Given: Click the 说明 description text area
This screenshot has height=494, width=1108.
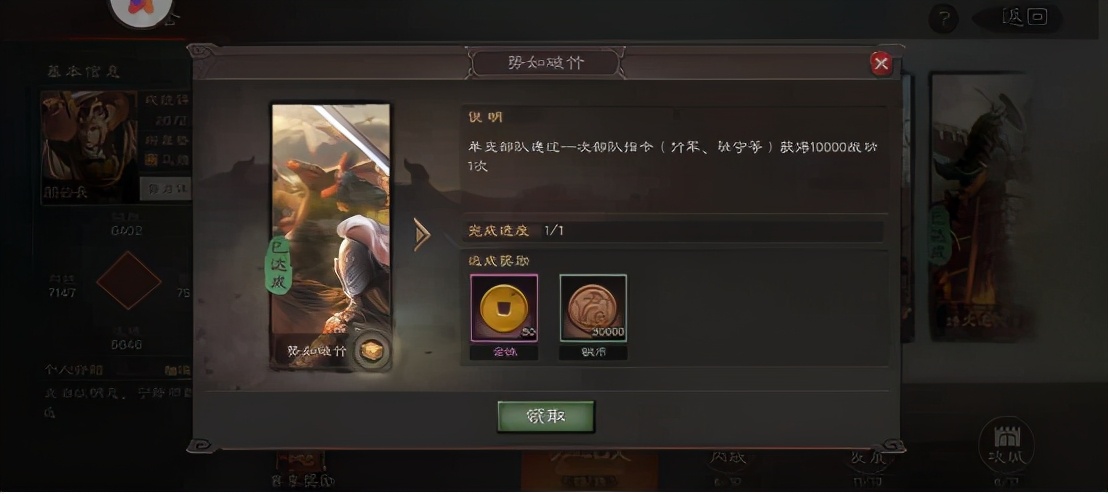Looking at the screenshot, I should [x=673, y=155].
